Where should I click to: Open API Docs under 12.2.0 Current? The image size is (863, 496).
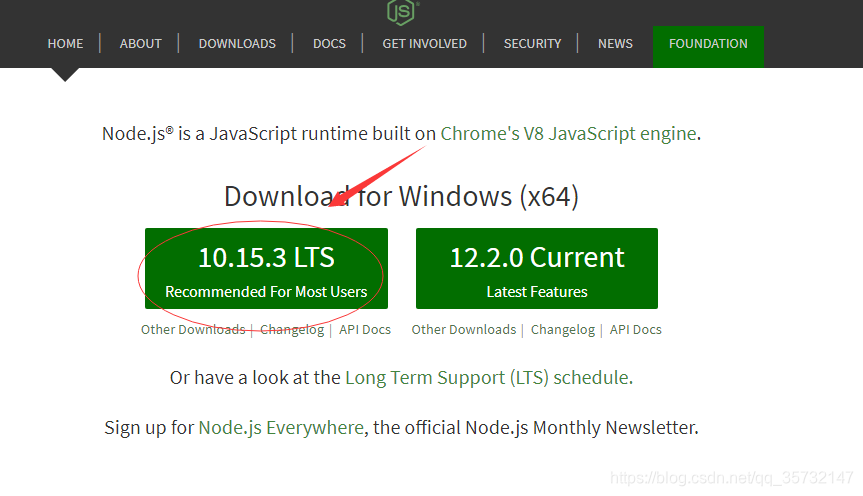(636, 329)
